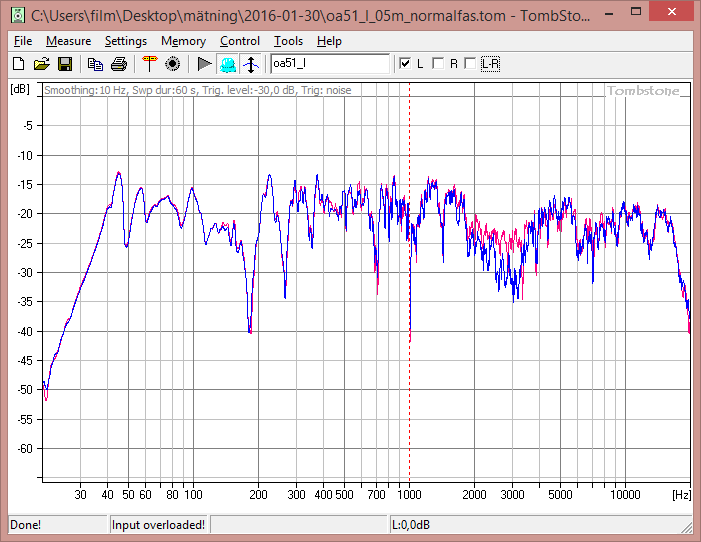
Task: Click the oa51_l name input field
Action: pyautogui.click(x=330, y=64)
